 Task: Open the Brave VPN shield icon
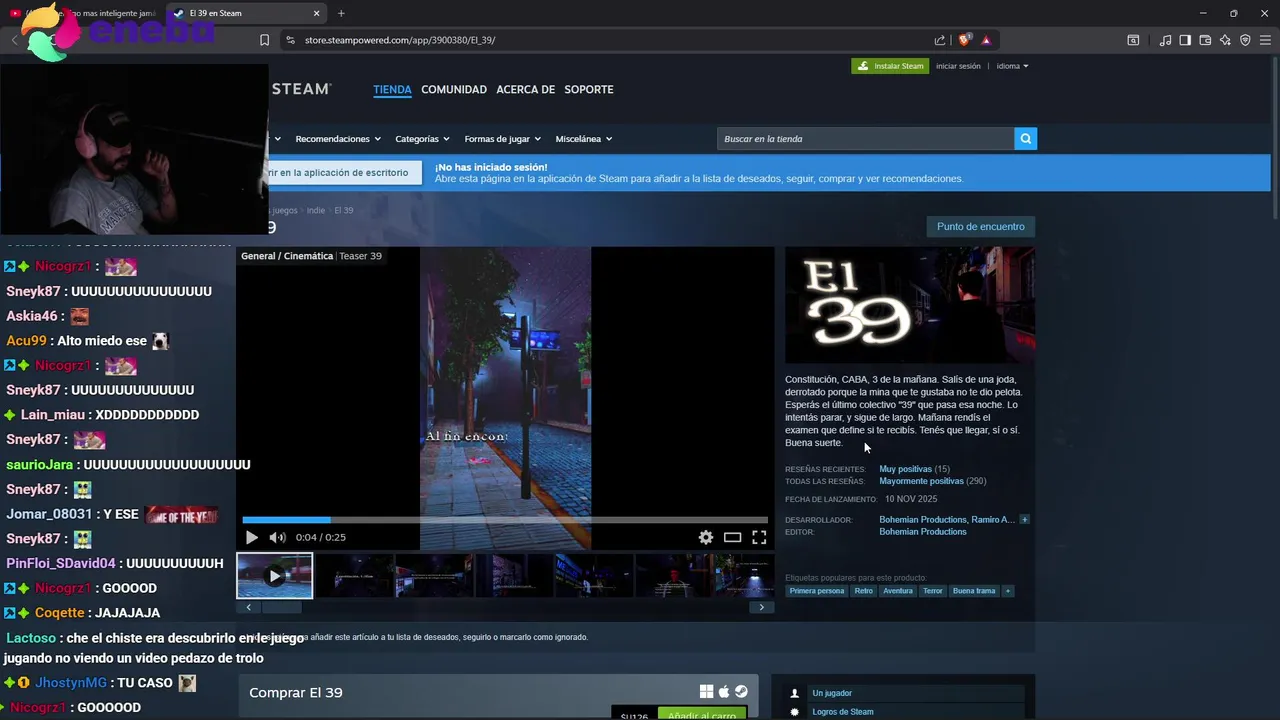click(1245, 40)
